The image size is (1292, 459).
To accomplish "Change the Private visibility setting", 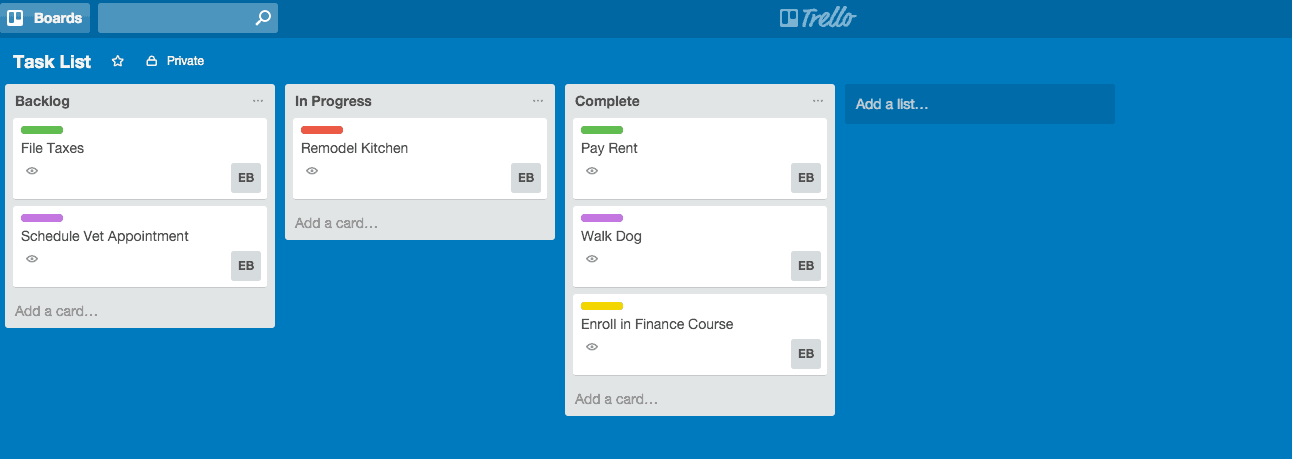I will tap(176, 61).
